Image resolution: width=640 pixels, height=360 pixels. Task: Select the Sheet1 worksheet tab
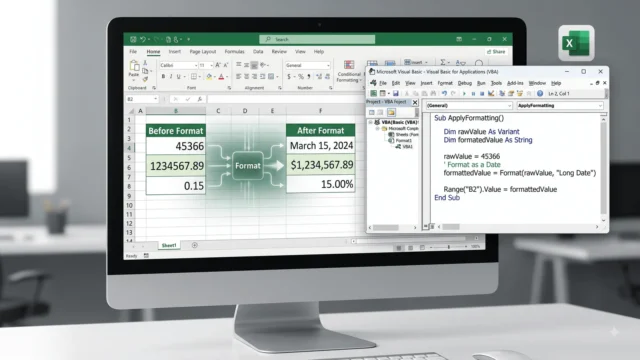point(169,245)
